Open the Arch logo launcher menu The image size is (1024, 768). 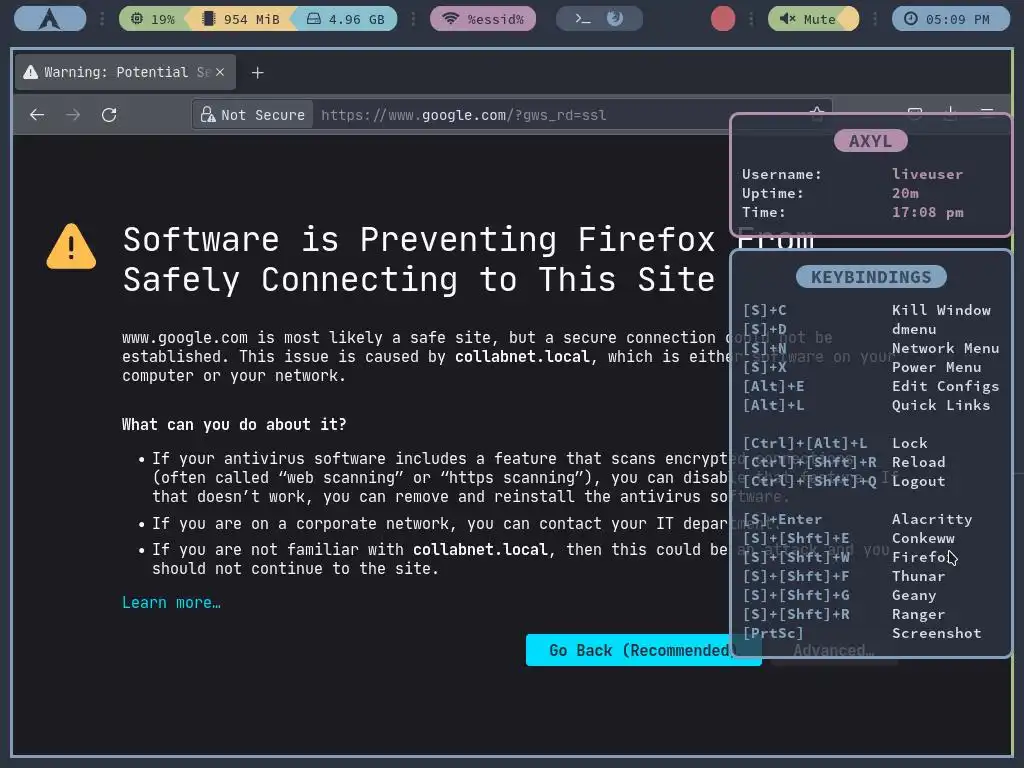[x=50, y=18]
